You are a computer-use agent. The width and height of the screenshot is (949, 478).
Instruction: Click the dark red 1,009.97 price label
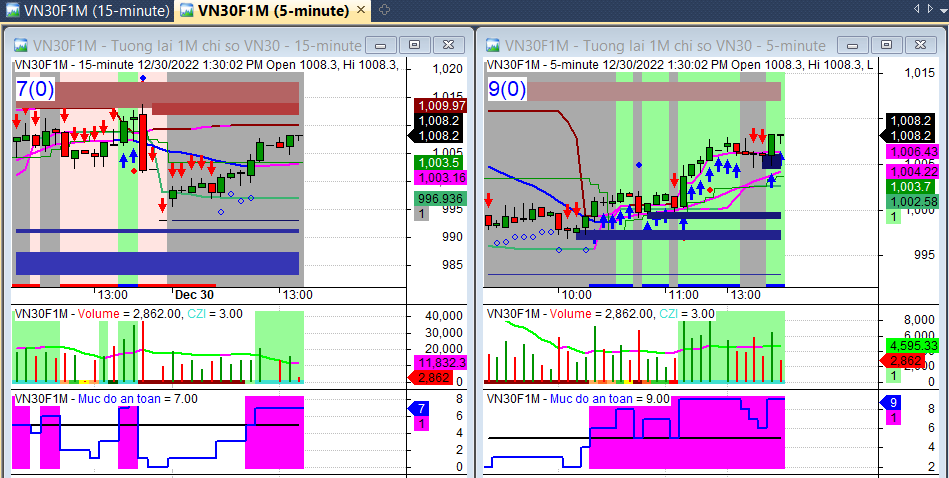tap(440, 106)
